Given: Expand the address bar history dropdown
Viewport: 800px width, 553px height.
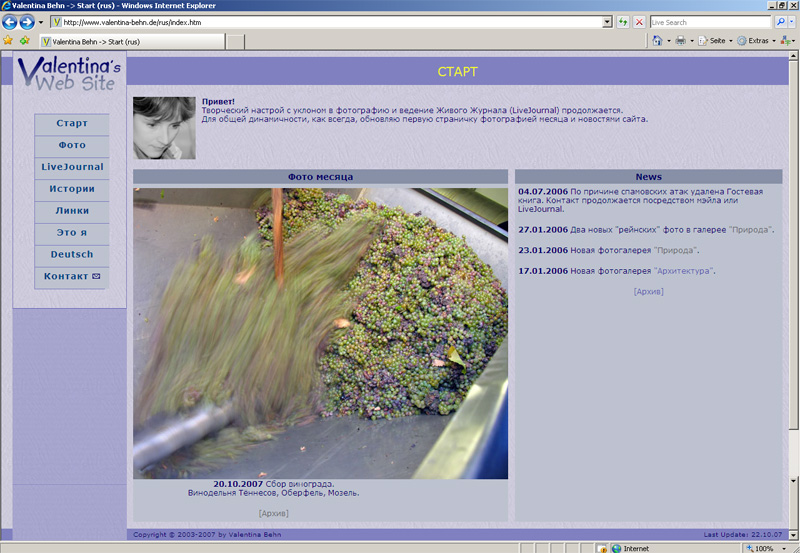Looking at the screenshot, I should 607,22.
